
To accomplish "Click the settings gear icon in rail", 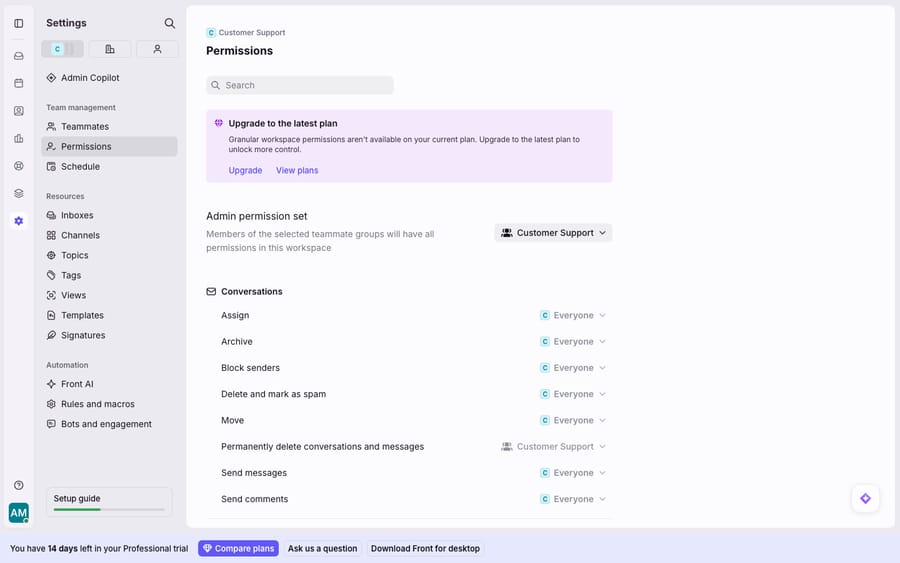I will click(x=18, y=221).
